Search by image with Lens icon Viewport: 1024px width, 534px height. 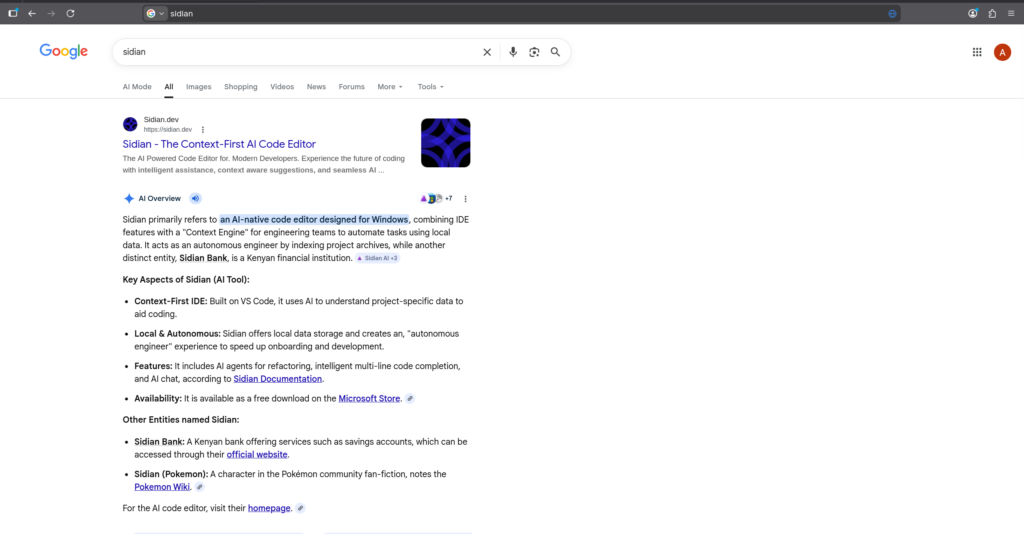point(534,52)
